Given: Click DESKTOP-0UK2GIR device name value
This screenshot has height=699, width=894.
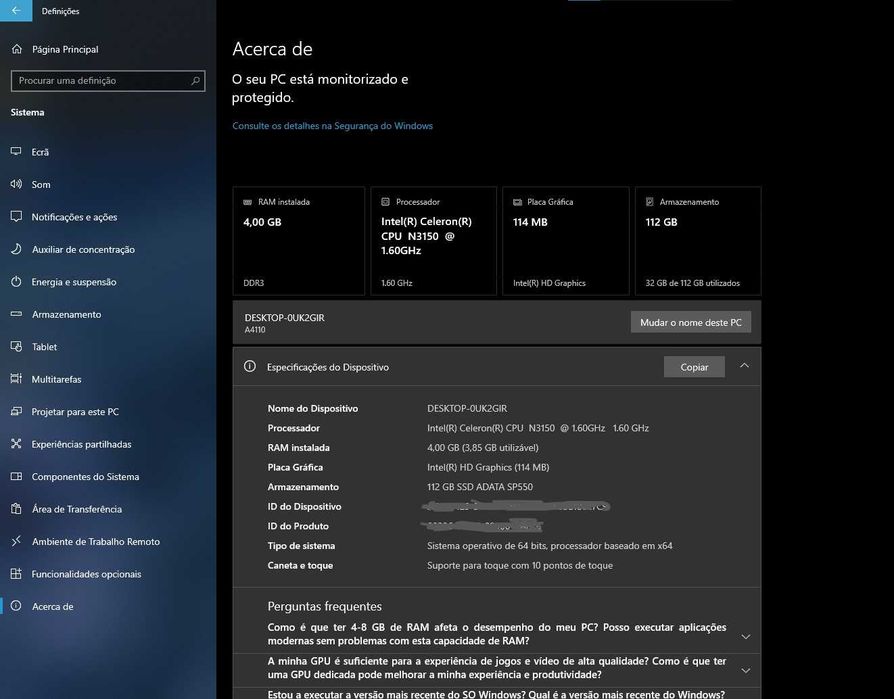Looking at the screenshot, I should pos(467,408).
